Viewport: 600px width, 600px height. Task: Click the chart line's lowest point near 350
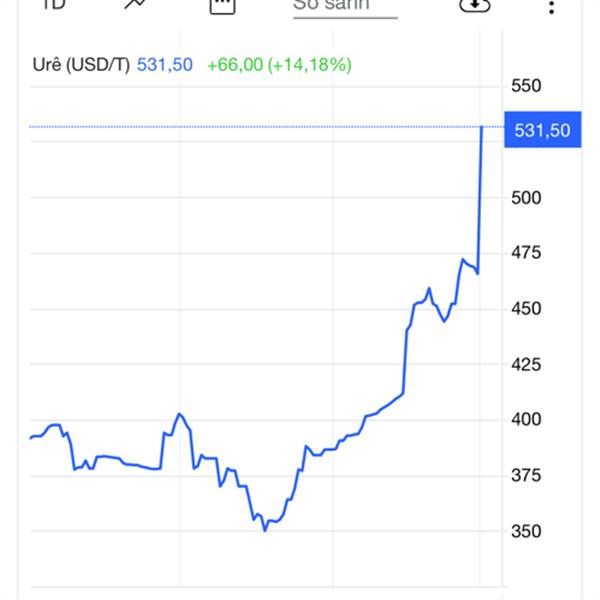tap(265, 530)
